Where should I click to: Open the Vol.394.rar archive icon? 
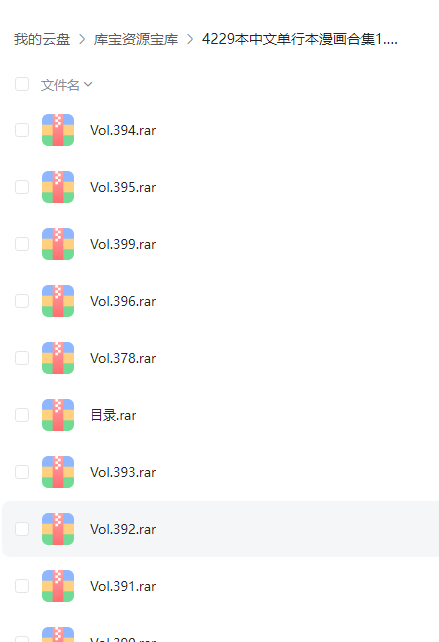[58, 130]
